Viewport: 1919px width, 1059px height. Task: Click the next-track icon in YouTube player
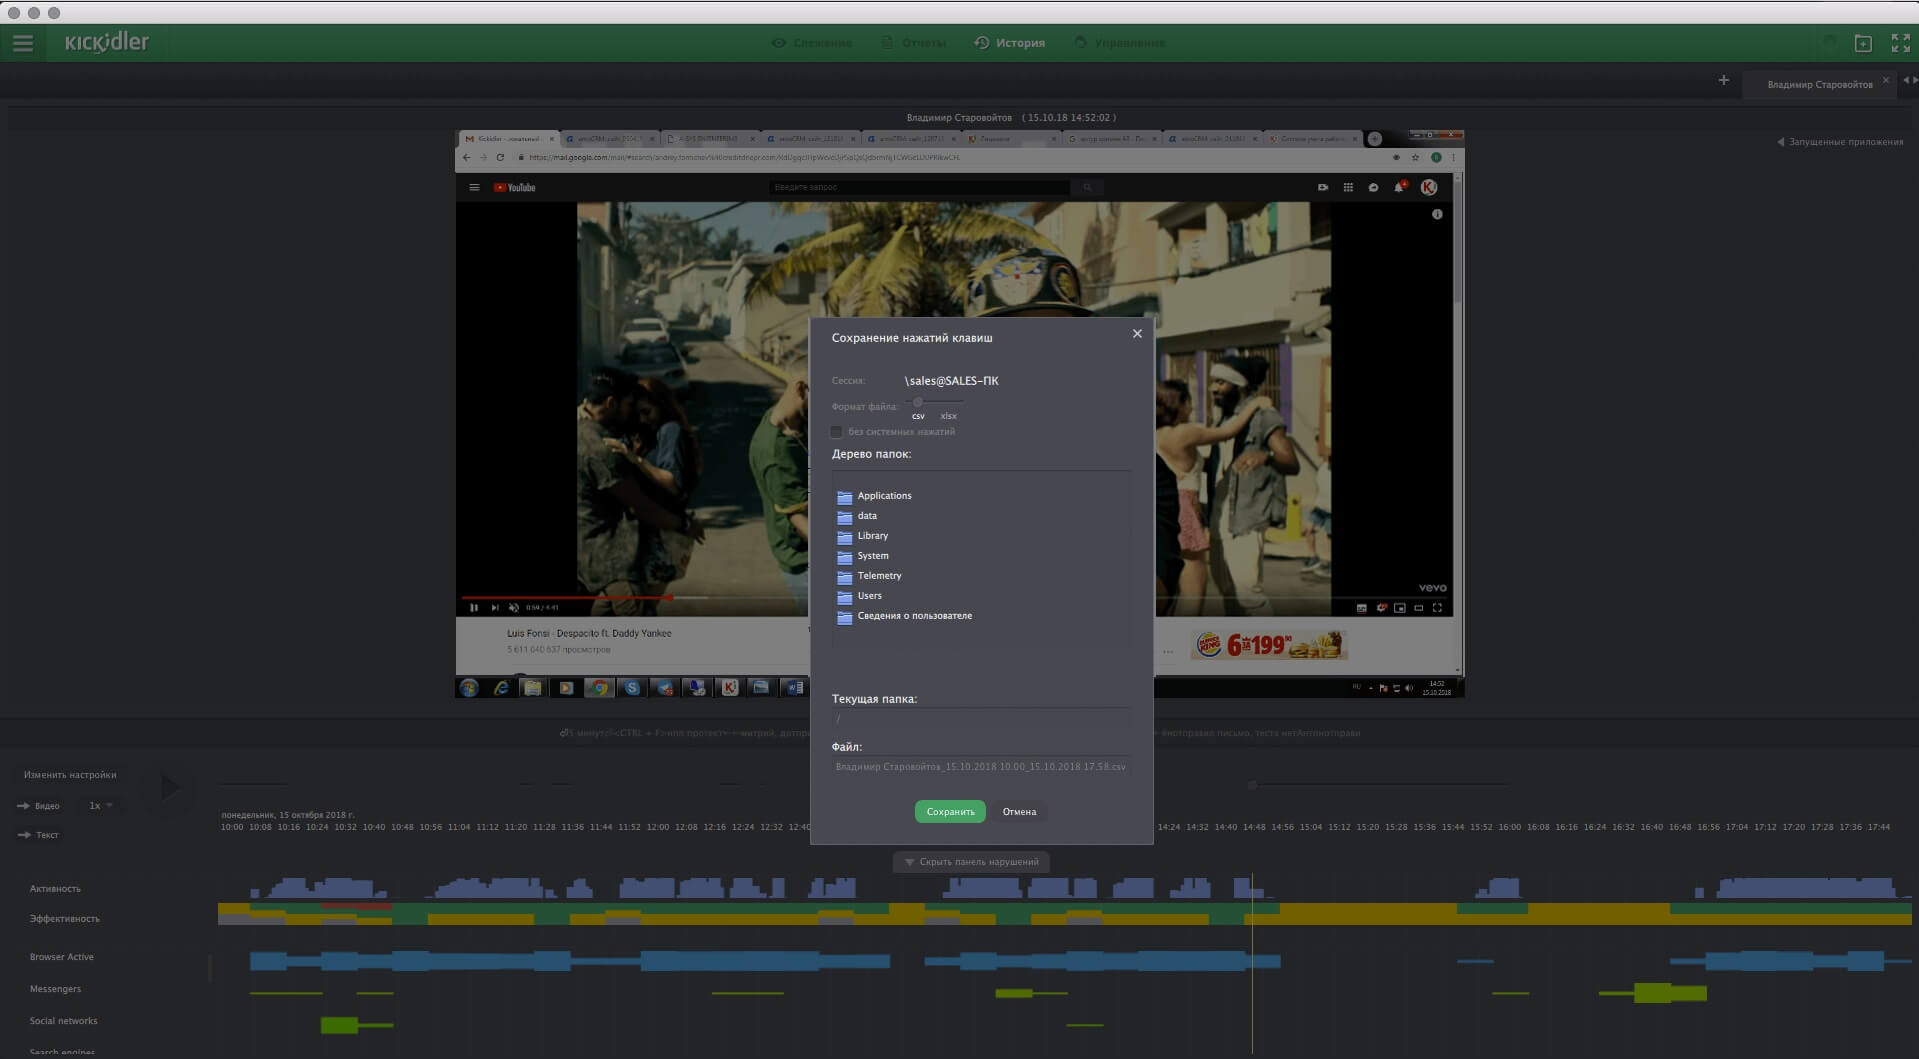[494, 607]
